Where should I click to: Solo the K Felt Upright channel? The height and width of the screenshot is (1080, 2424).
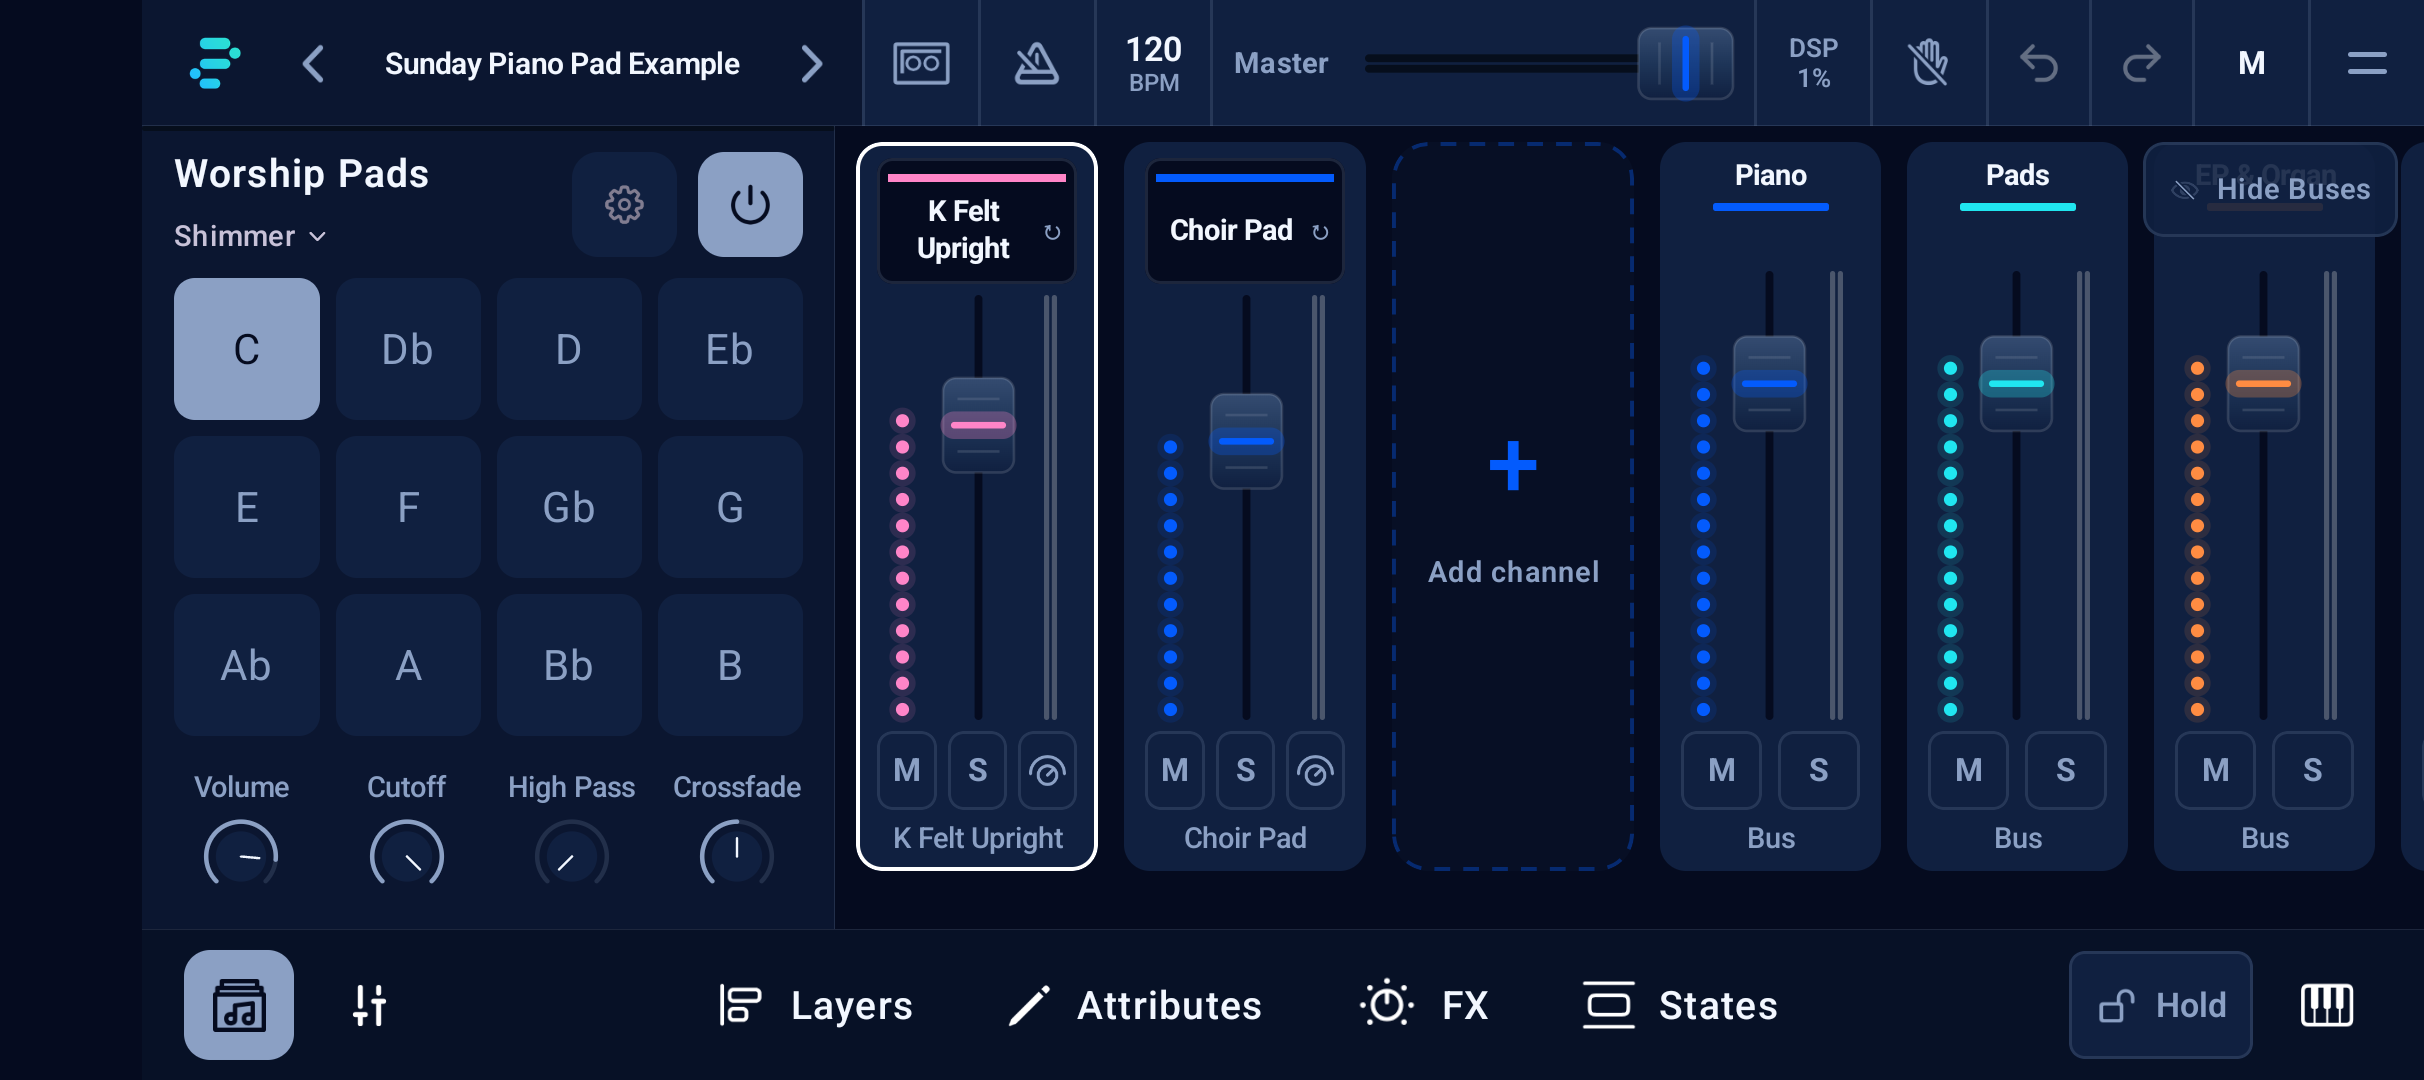click(977, 770)
